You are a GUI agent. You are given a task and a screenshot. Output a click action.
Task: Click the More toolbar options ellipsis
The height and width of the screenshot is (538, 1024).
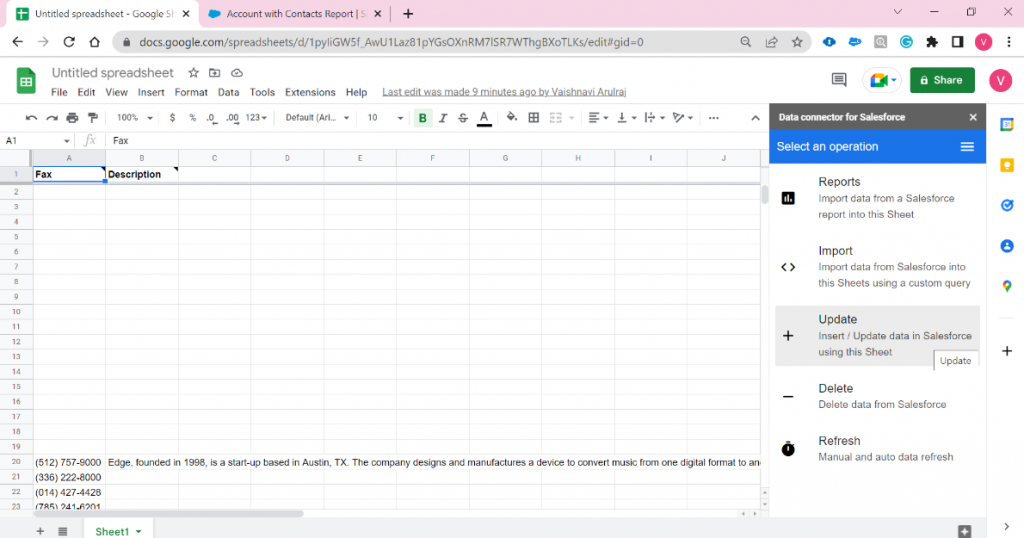pyautogui.click(x=713, y=118)
